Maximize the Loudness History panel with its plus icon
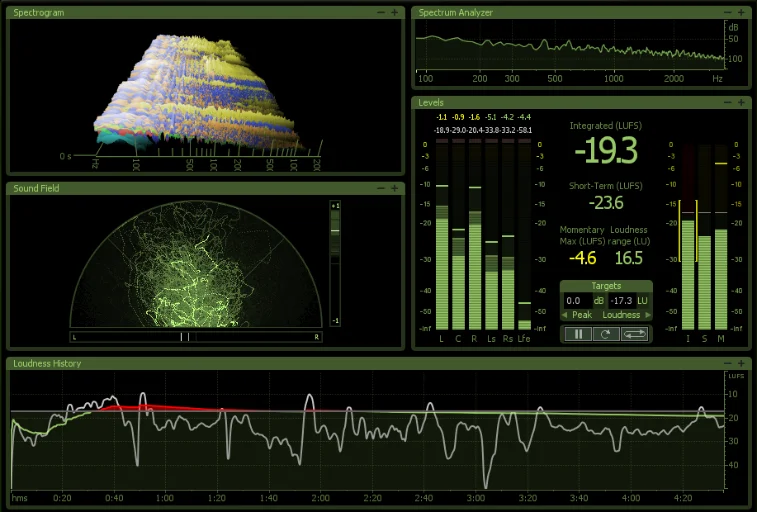Viewport: 757px width, 512px height. (x=741, y=363)
